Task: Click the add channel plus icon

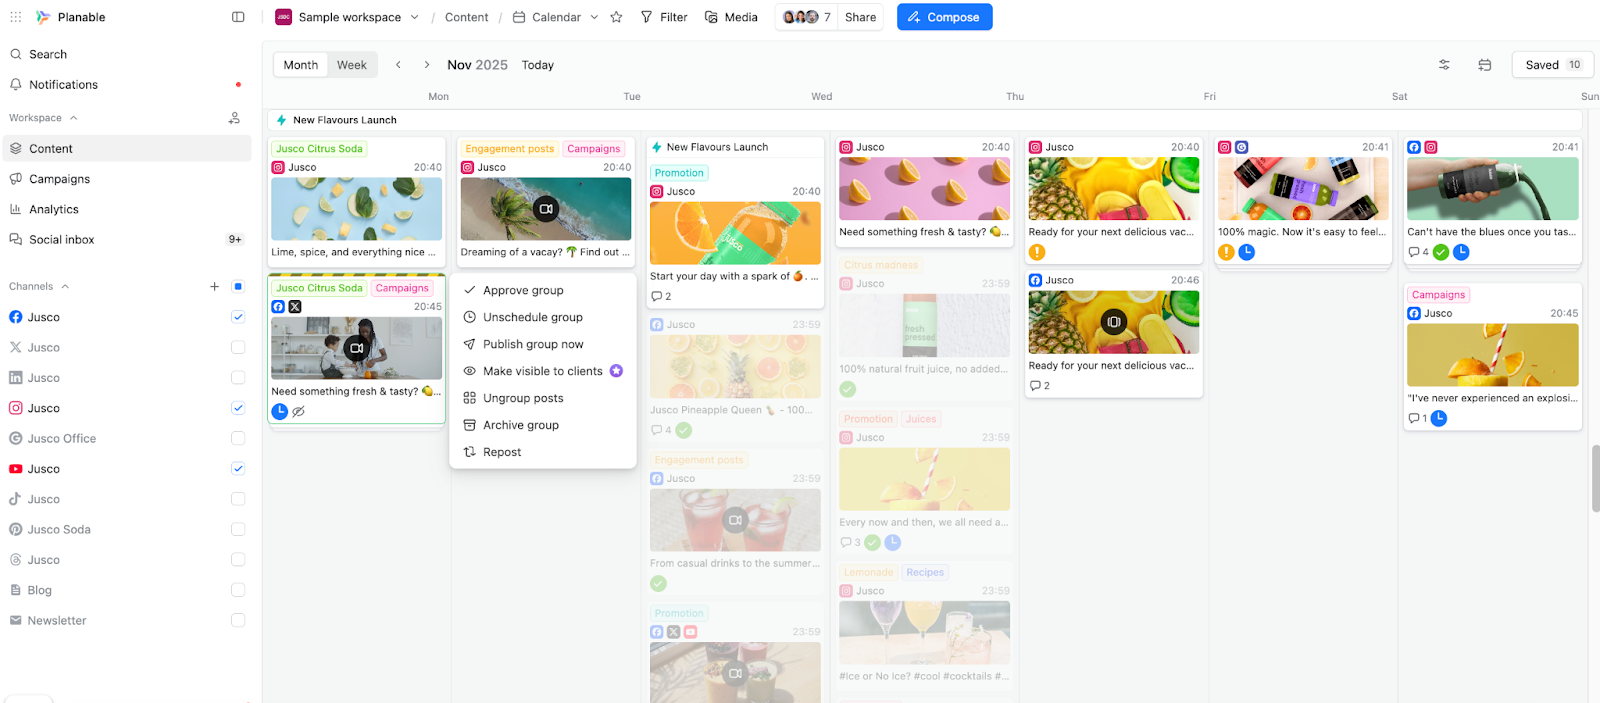Action: click(x=214, y=286)
